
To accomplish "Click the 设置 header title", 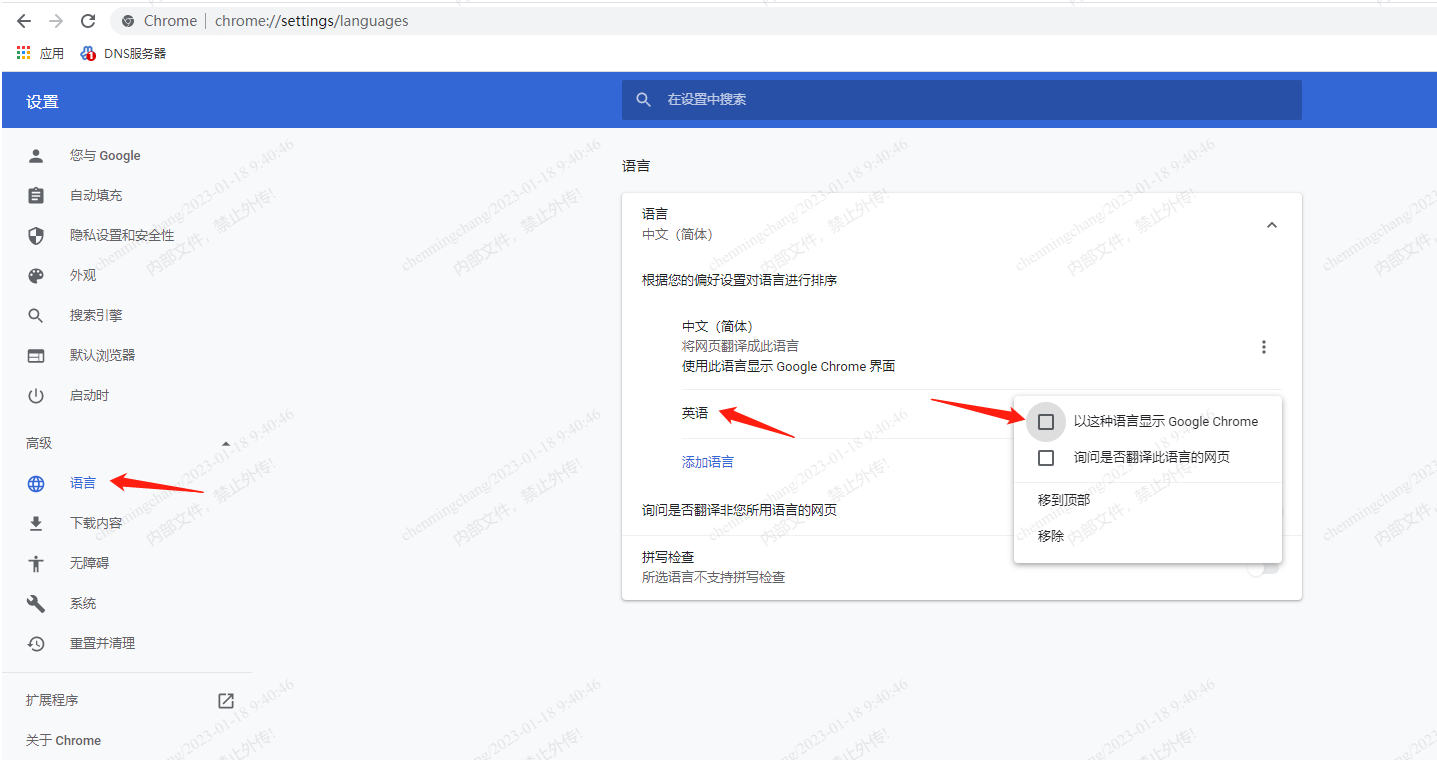I will (43, 101).
